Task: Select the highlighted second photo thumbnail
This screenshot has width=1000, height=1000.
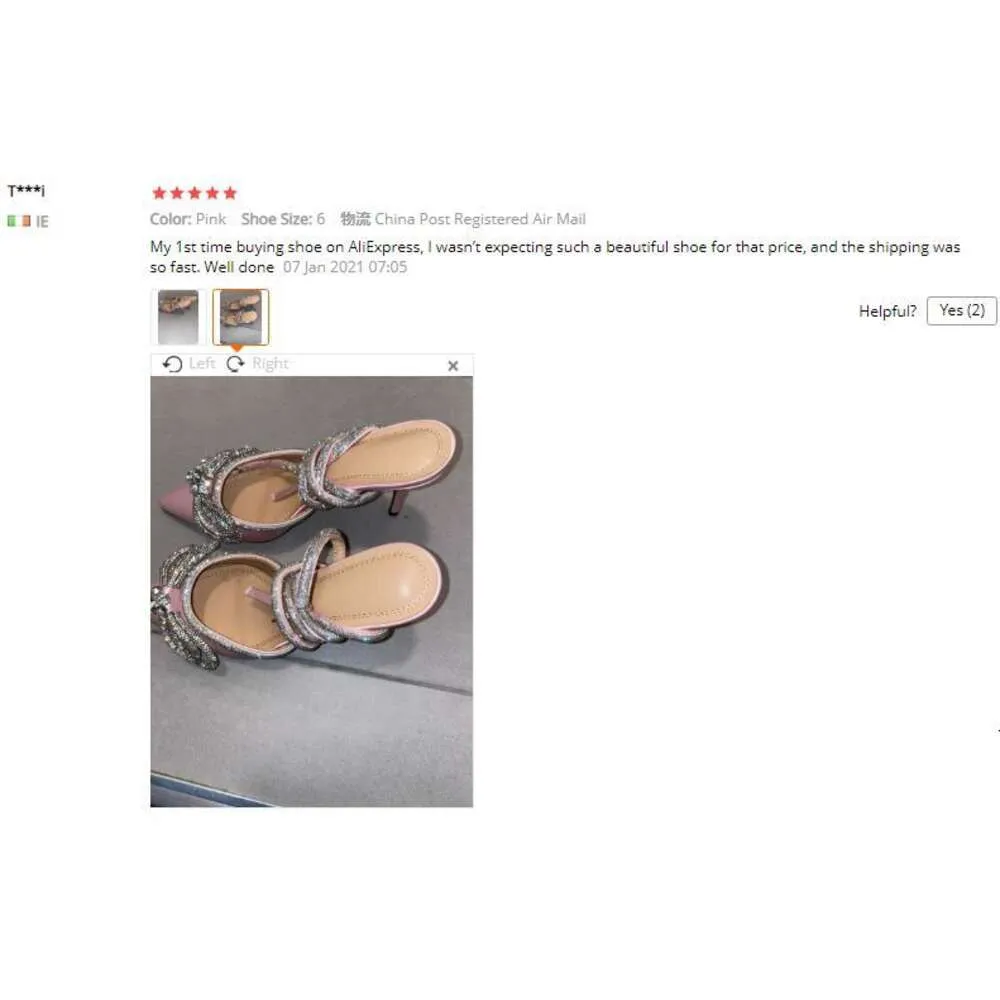Action: click(240, 317)
